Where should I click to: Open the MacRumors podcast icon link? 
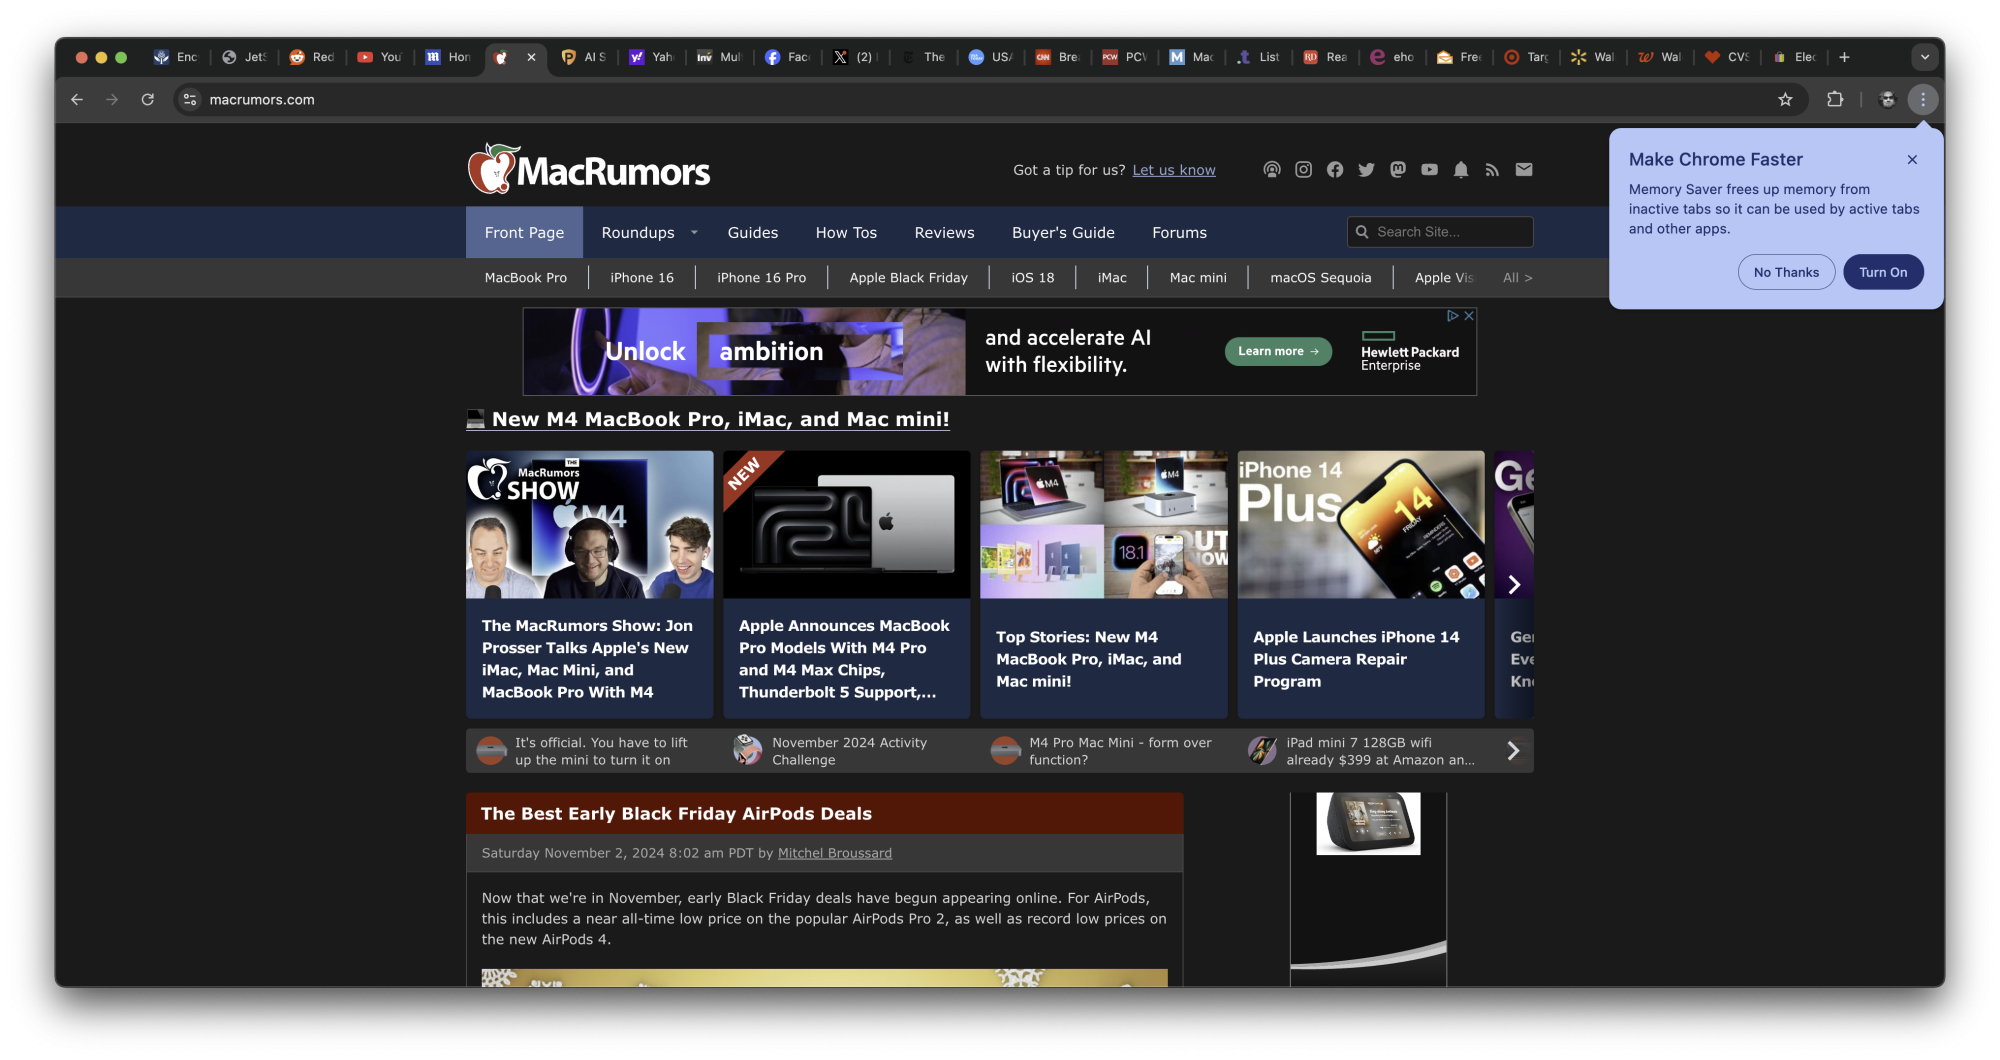coord(1271,170)
